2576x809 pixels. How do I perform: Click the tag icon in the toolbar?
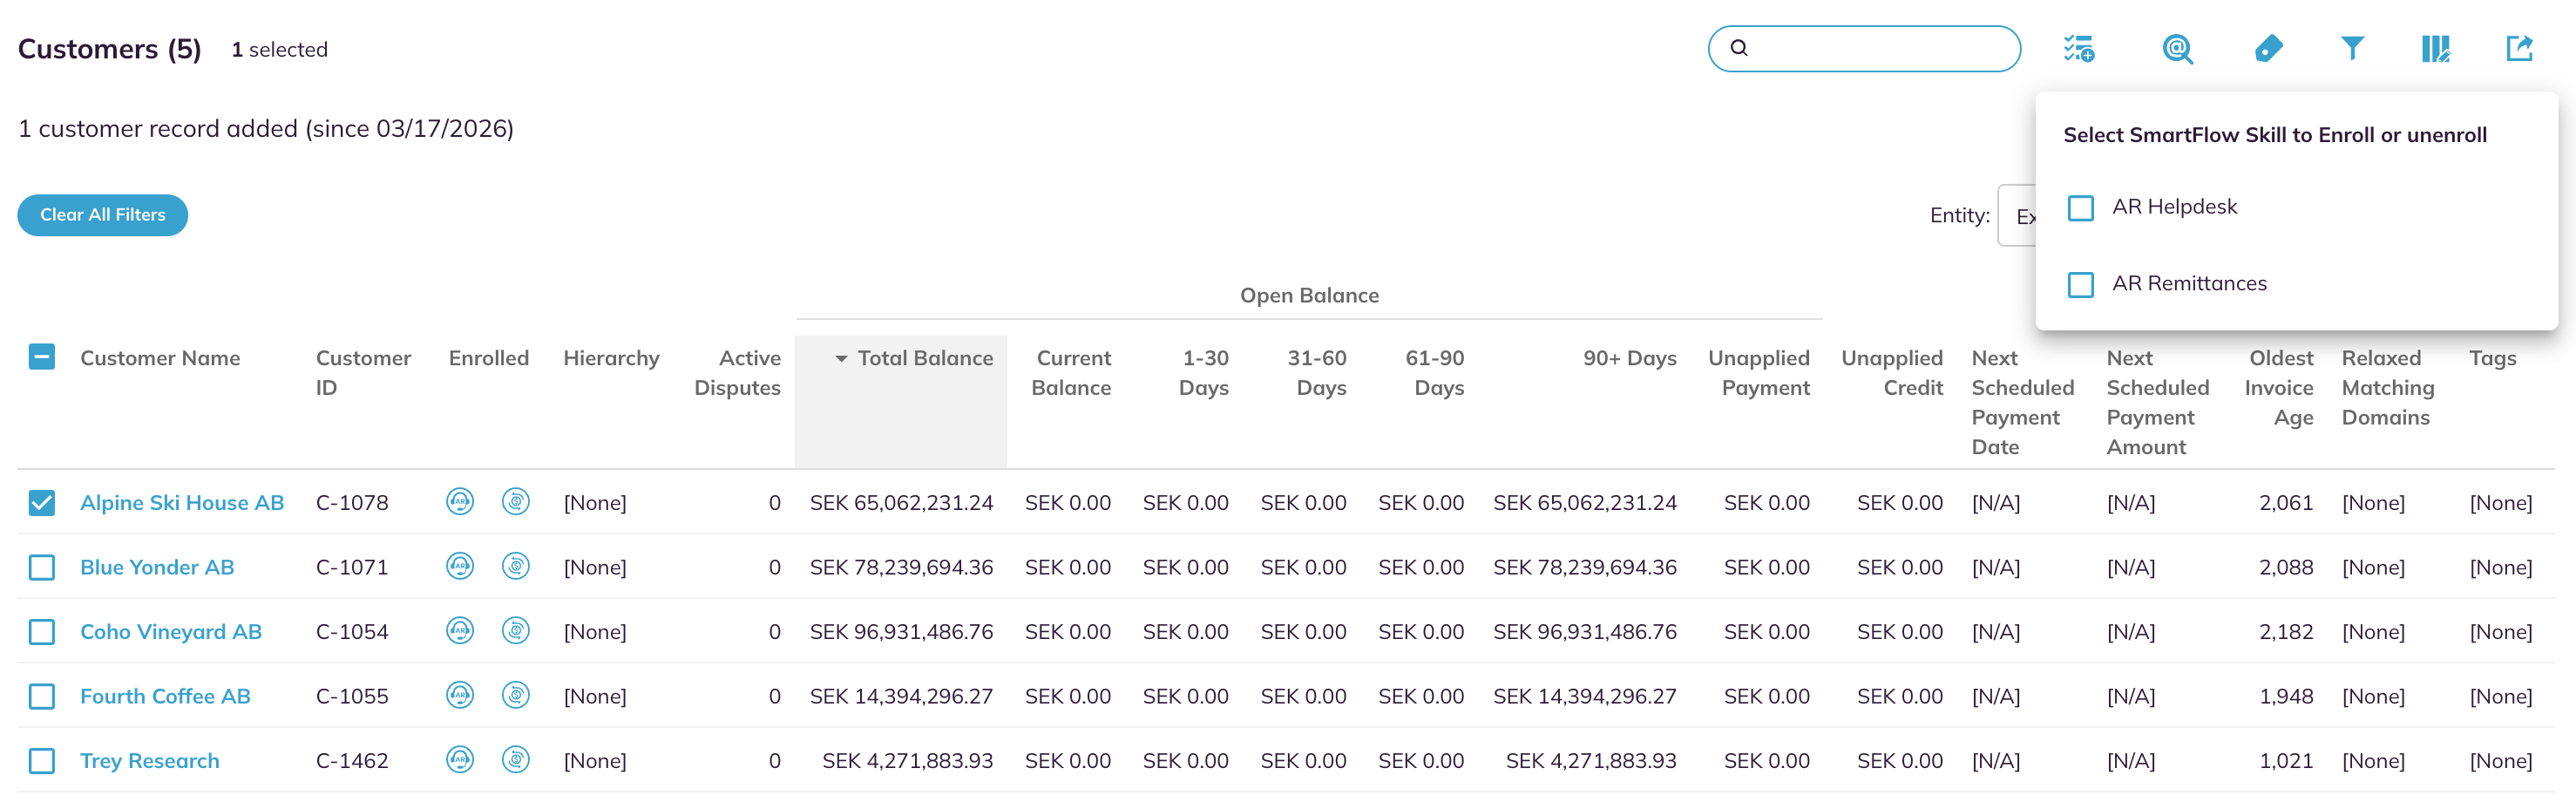click(x=2268, y=48)
